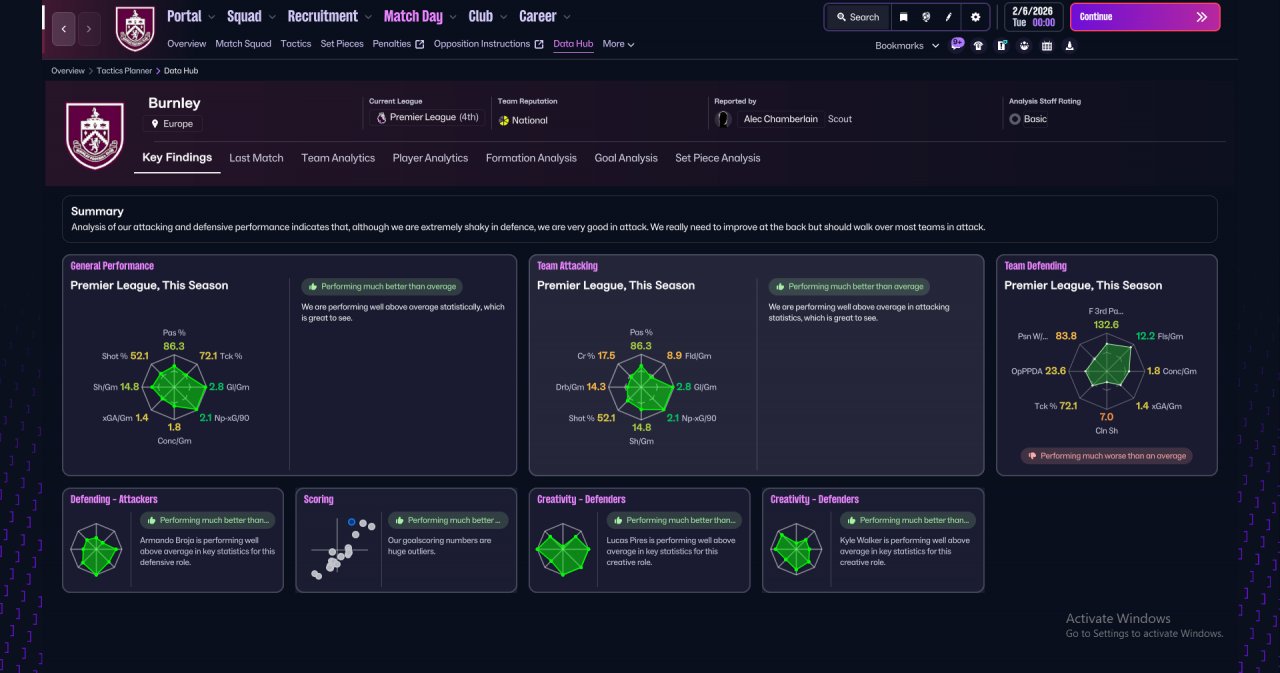Open the Set Pieces sub-menu item
The height and width of the screenshot is (673, 1280).
tap(342, 44)
